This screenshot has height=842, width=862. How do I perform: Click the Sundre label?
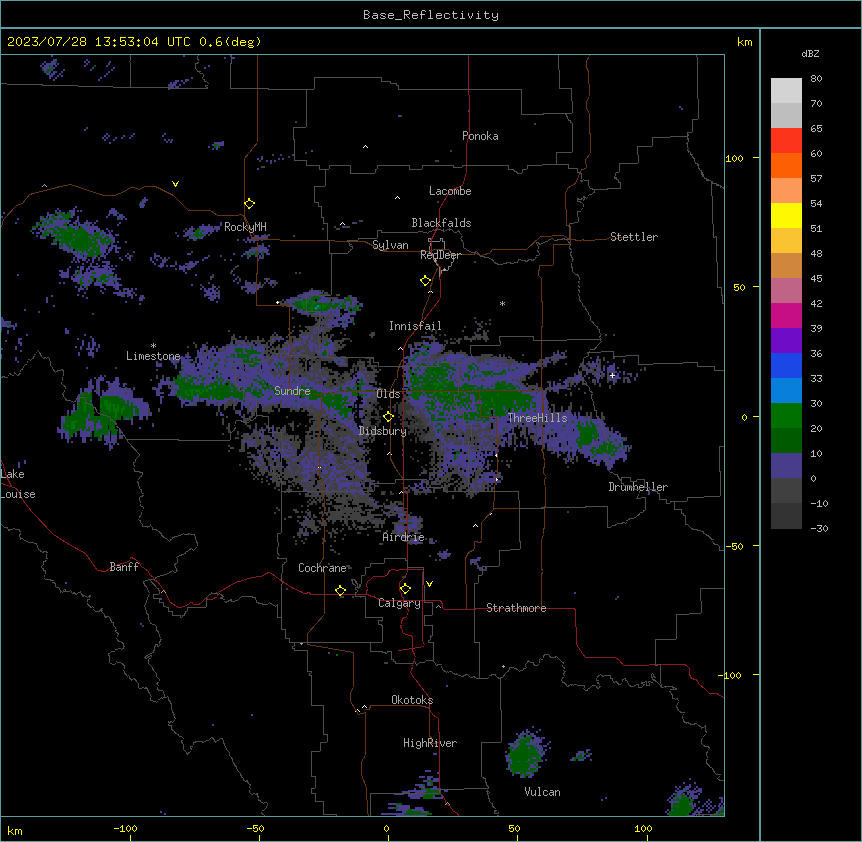click(x=292, y=391)
